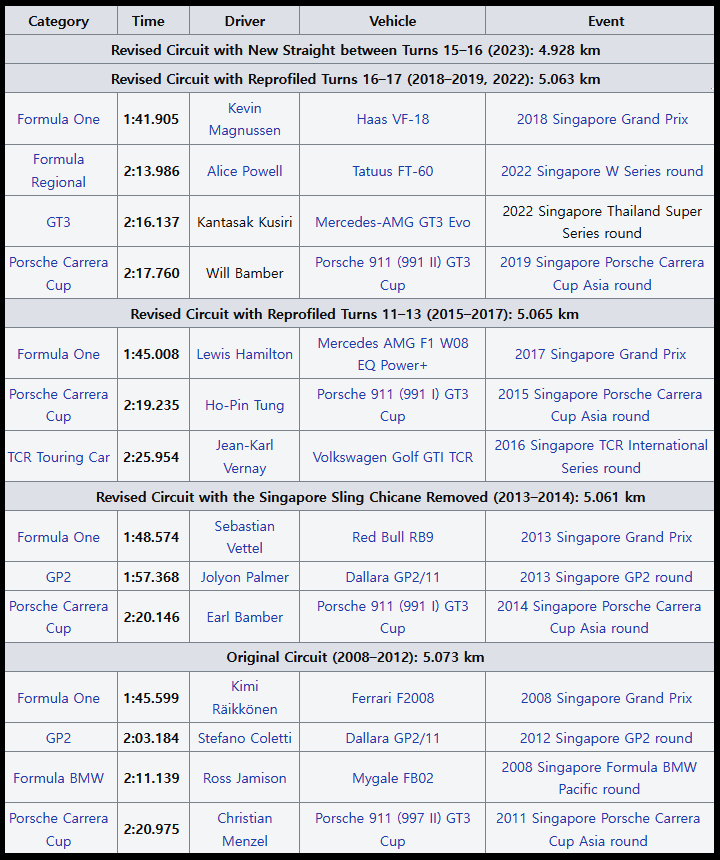The width and height of the screenshot is (720, 860).
Task: Open the 2013 Singapore Grand Prix link
Action: [606, 537]
